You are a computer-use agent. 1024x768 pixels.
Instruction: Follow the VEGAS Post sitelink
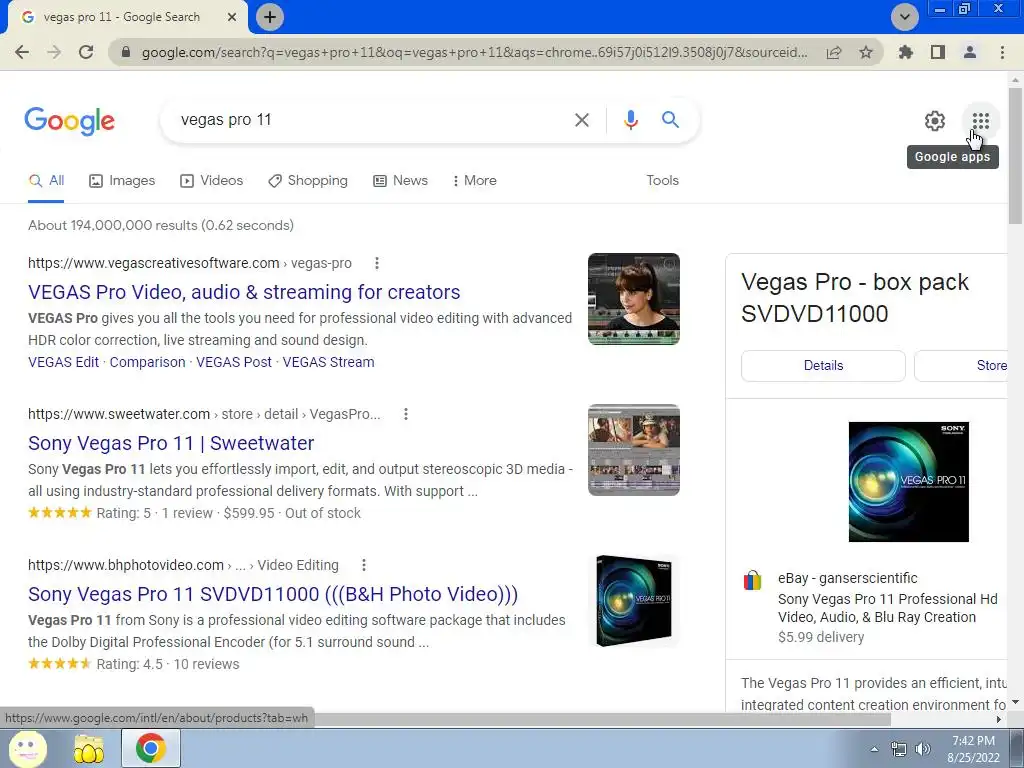tap(234, 362)
